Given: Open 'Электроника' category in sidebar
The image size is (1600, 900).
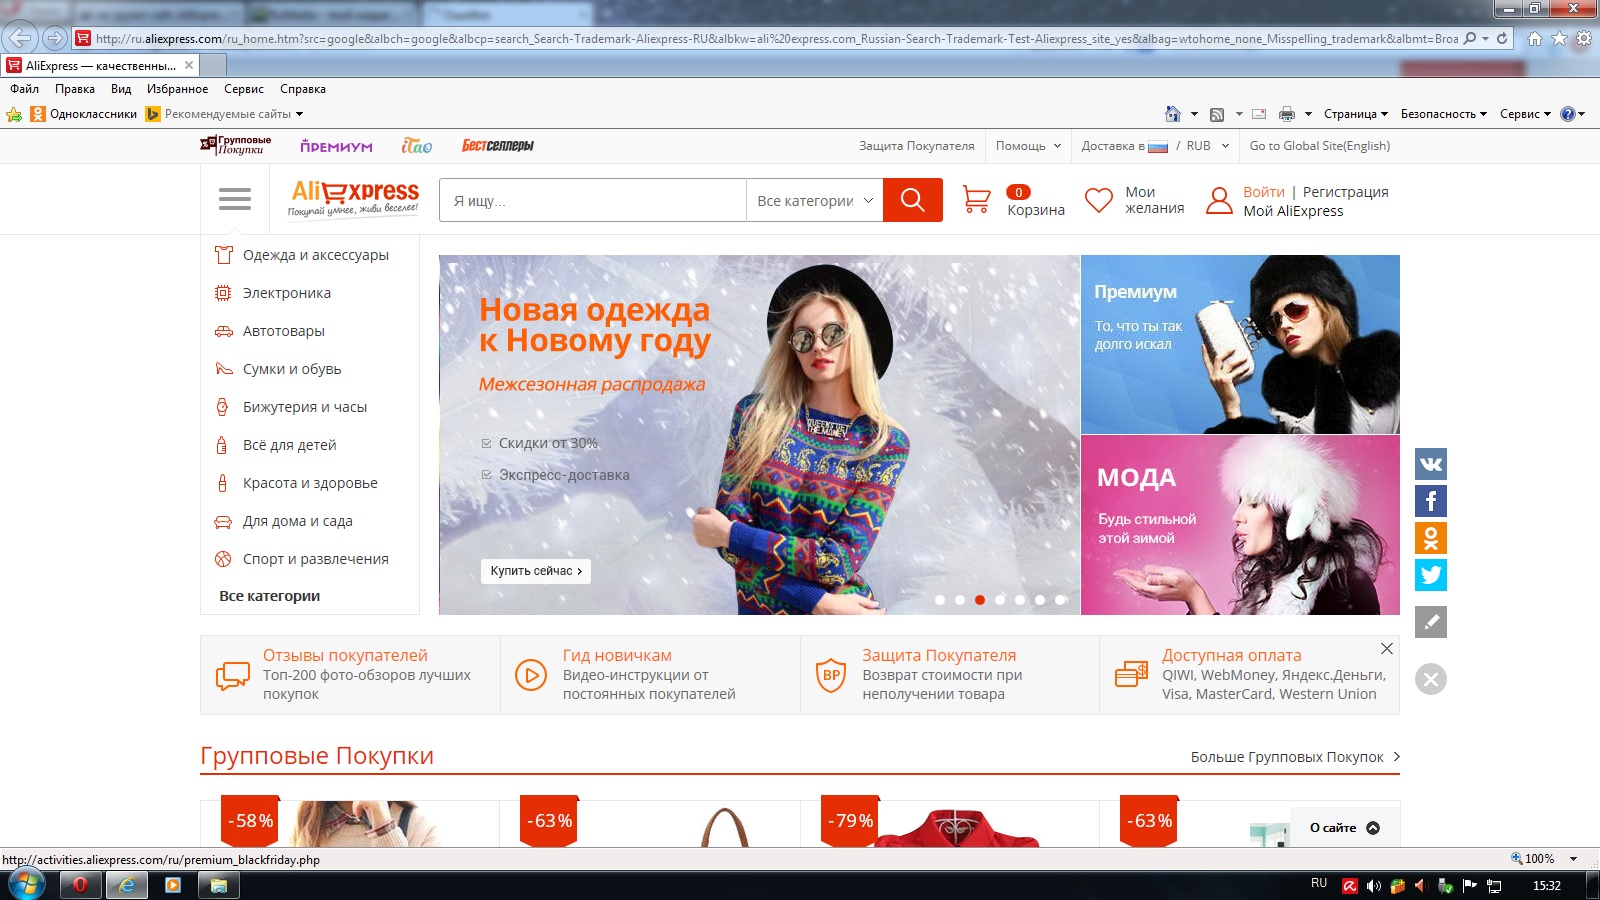Looking at the screenshot, I should coord(286,293).
